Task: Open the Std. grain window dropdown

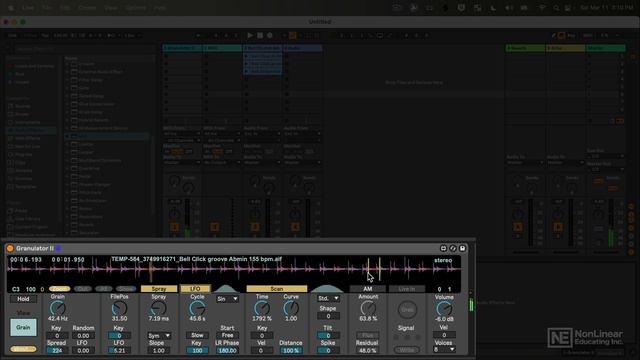Action: [x=328, y=299]
